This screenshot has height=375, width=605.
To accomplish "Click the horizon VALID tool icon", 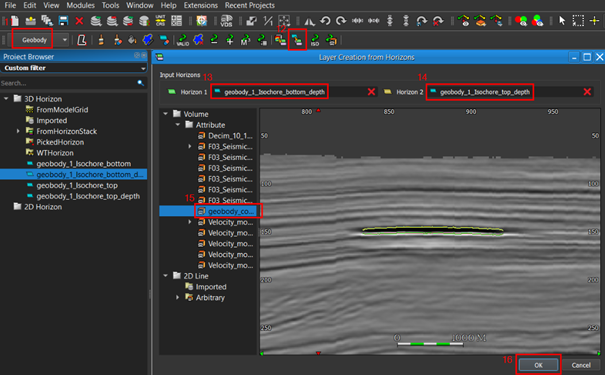I will [183, 40].
